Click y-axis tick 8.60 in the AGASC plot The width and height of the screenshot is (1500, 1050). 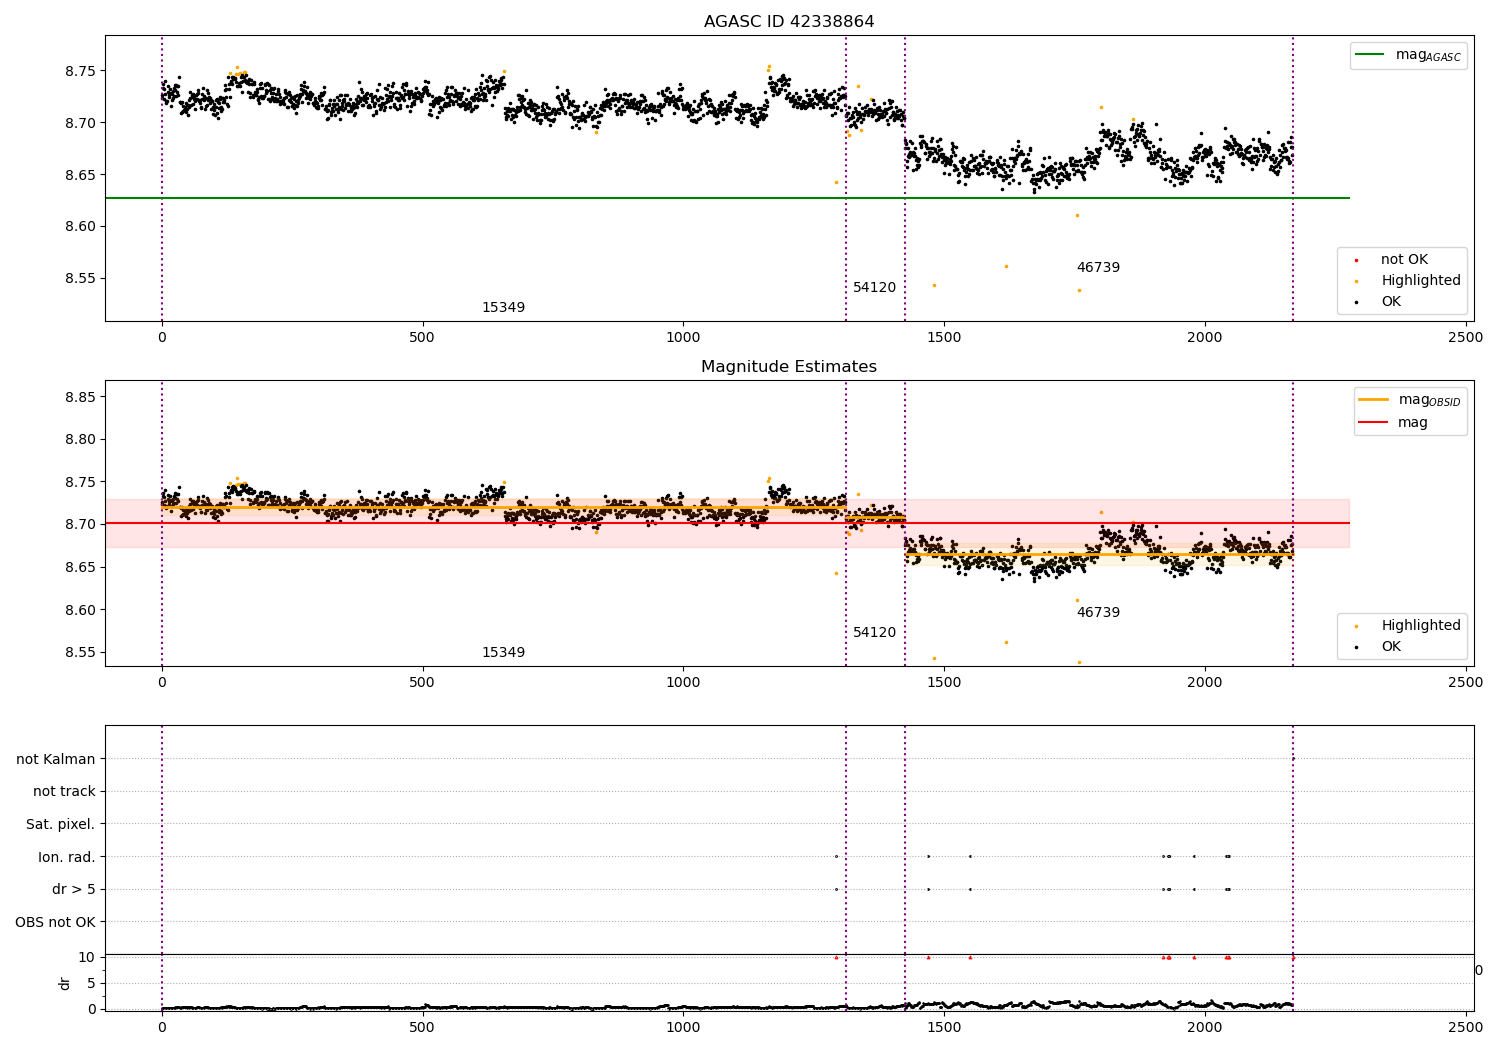81,227
